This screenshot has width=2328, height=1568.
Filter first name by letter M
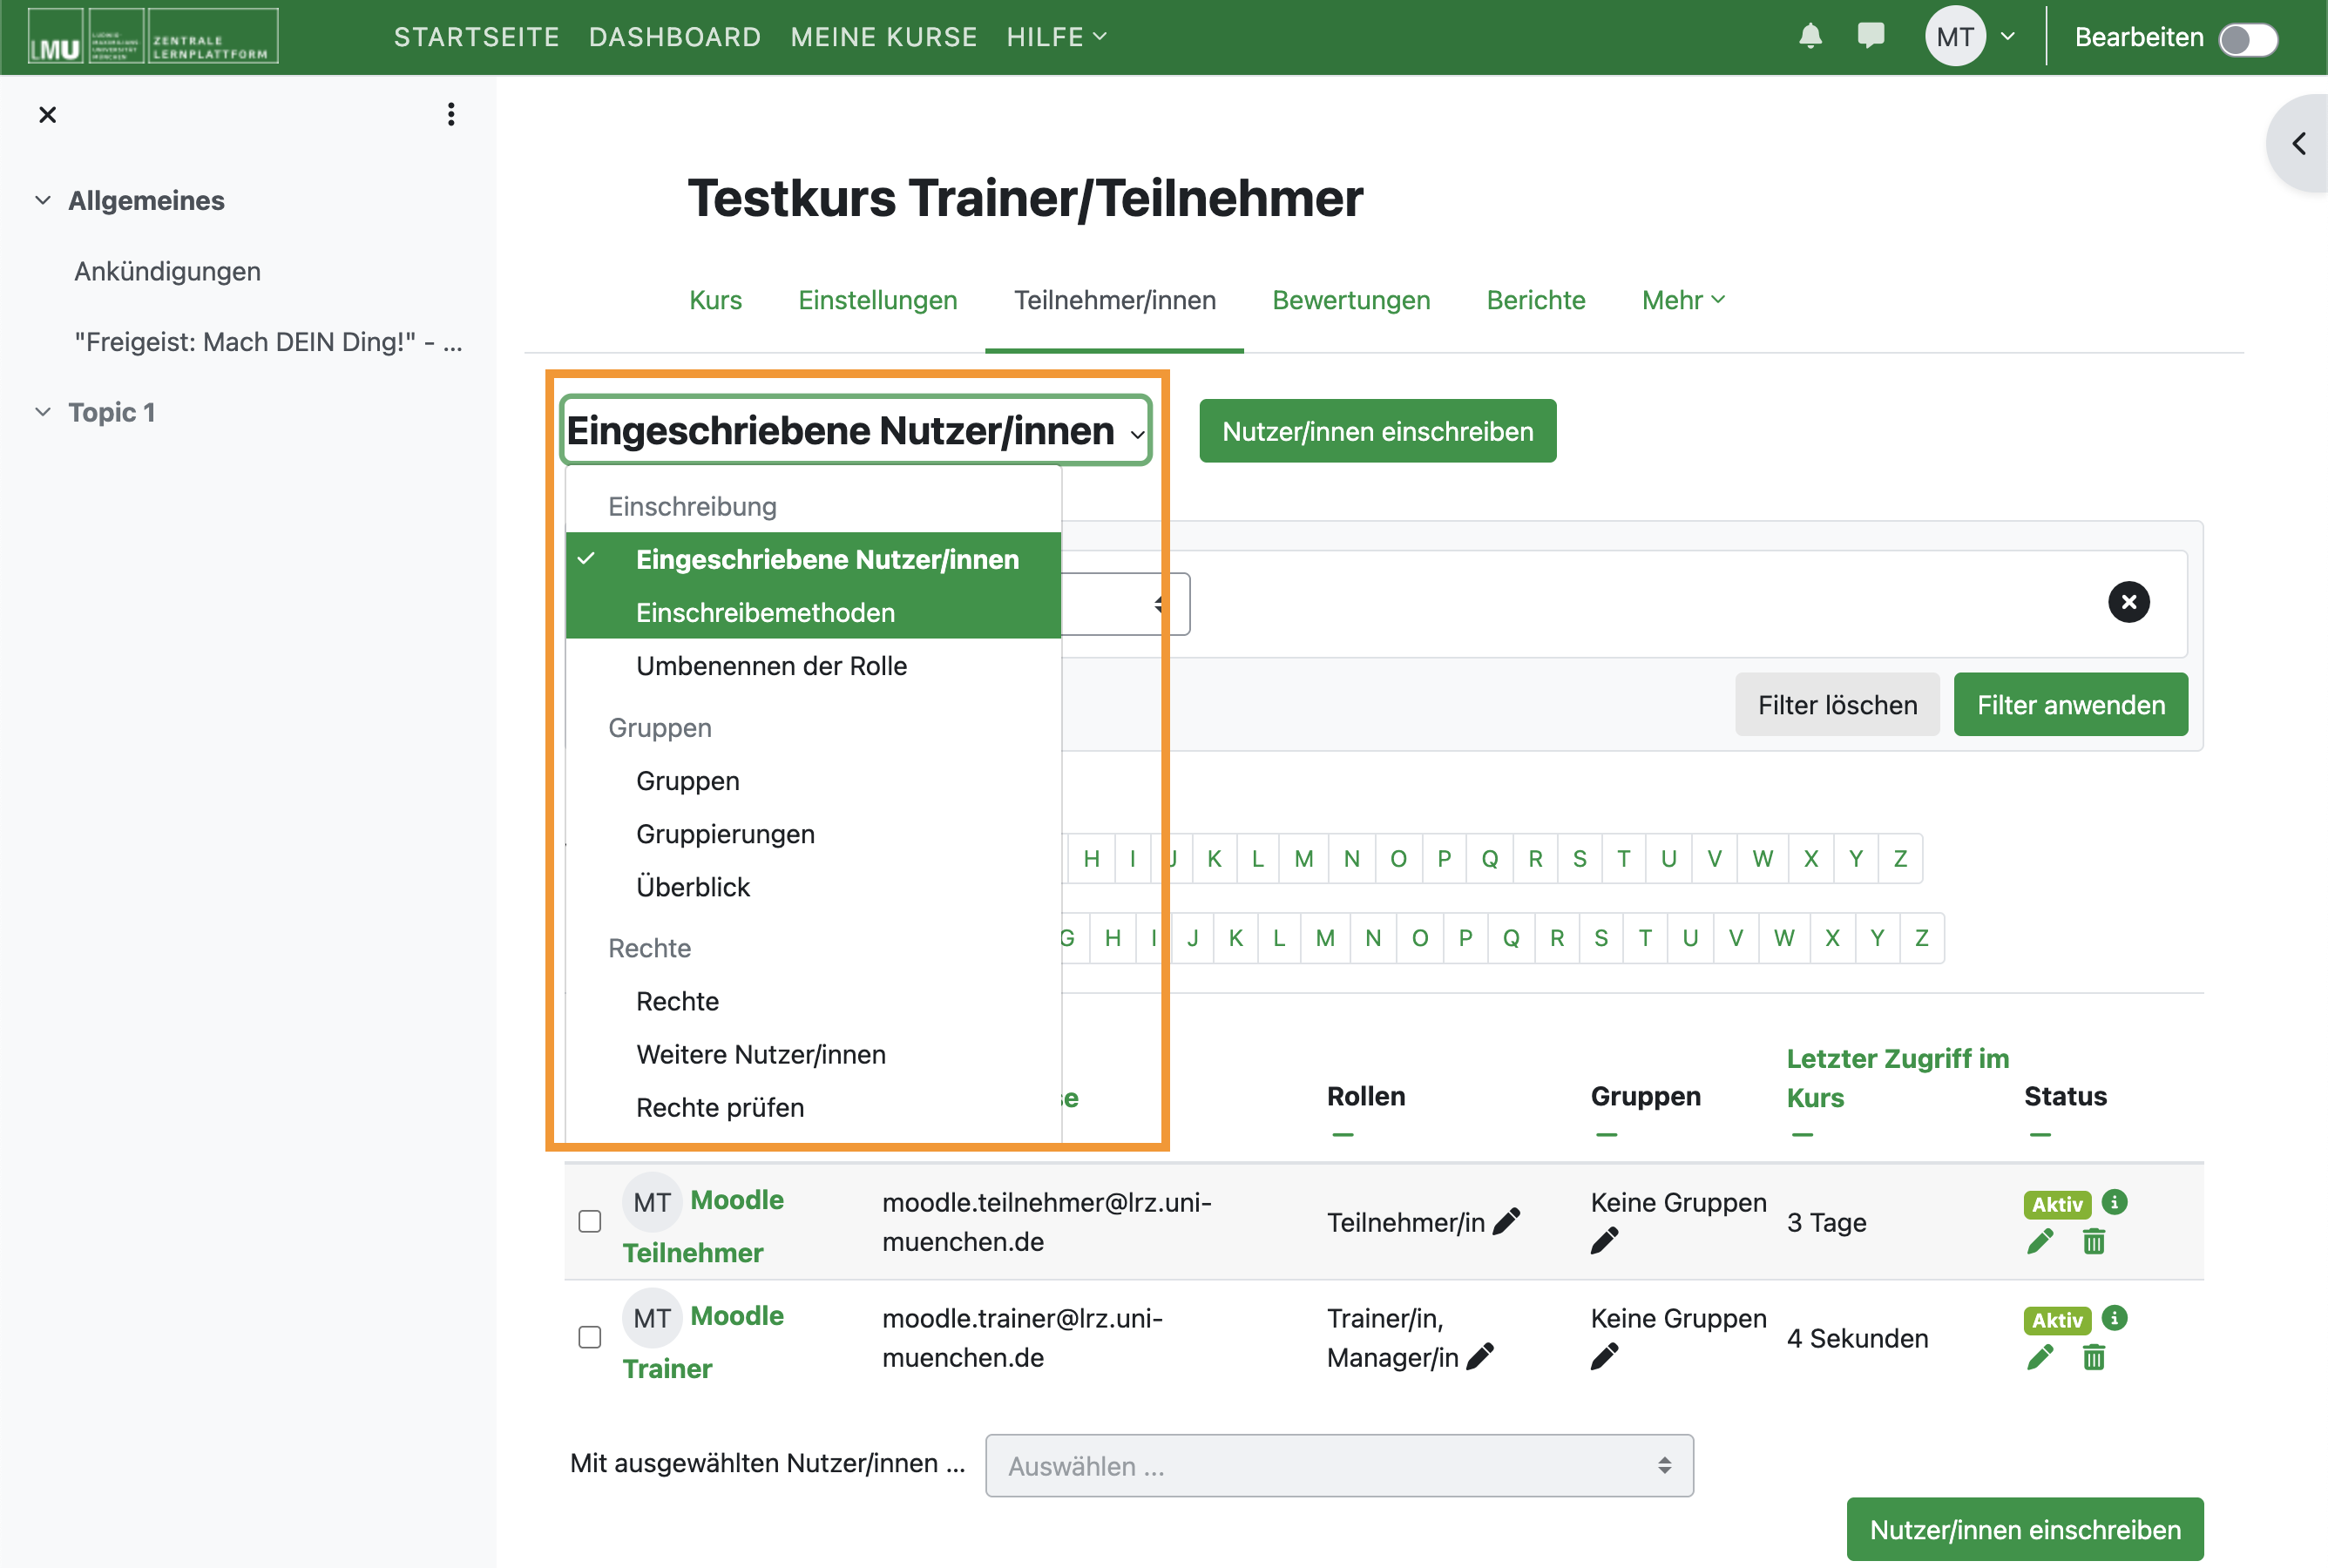(x=1304, y=858)
